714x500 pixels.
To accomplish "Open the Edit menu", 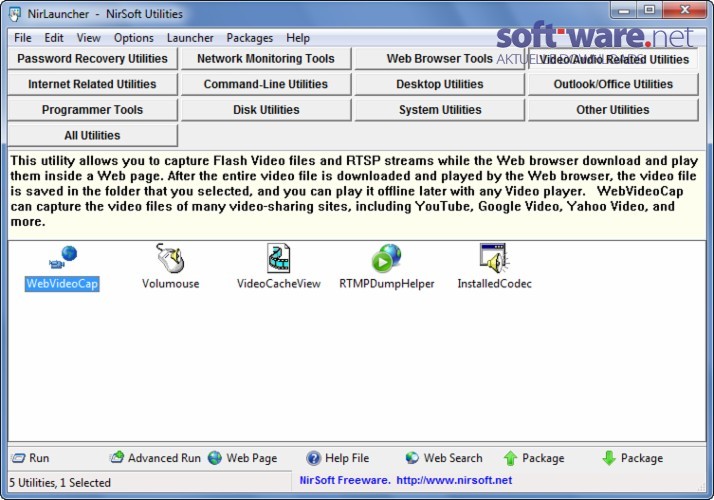I will coord(54,38).
